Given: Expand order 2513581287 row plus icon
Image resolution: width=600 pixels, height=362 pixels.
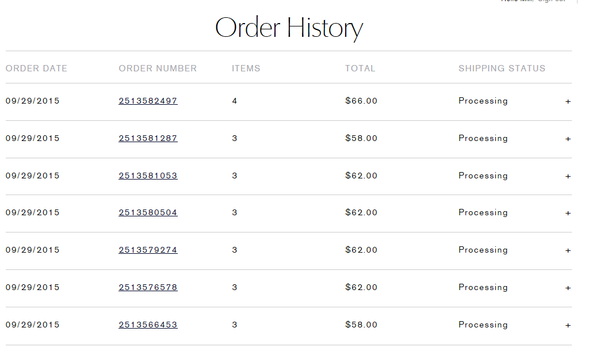Looking at the screenshot, I should pos(568,139).
